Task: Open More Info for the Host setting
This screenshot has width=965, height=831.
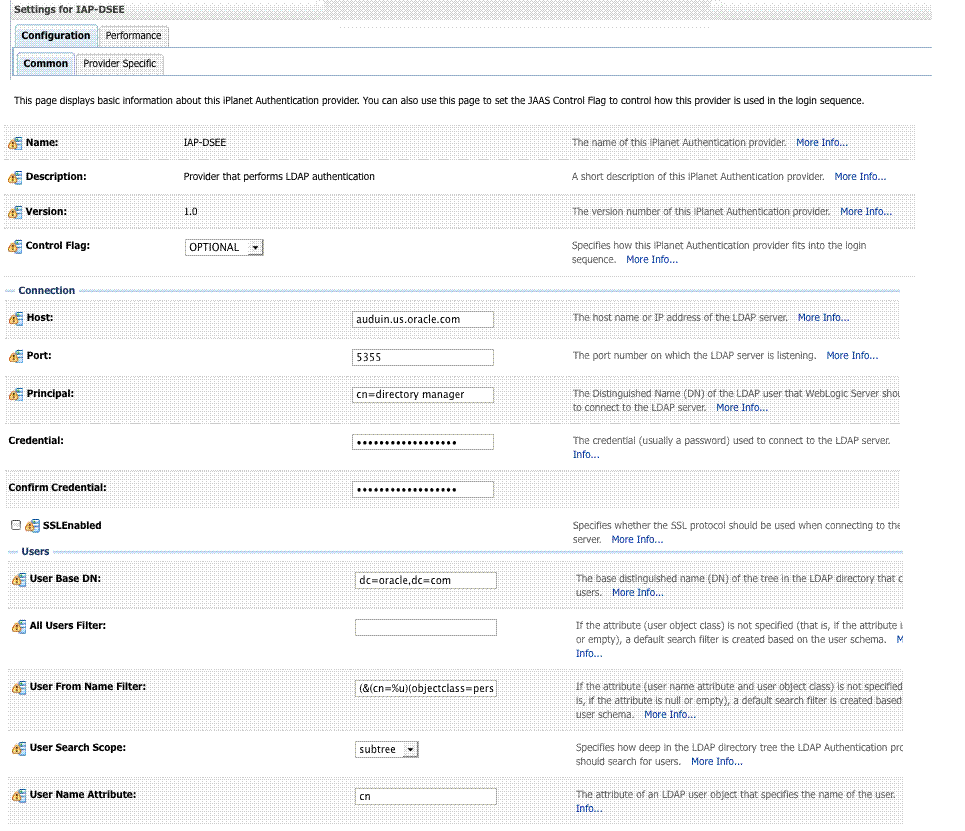Action: click(x=822, y=317)
